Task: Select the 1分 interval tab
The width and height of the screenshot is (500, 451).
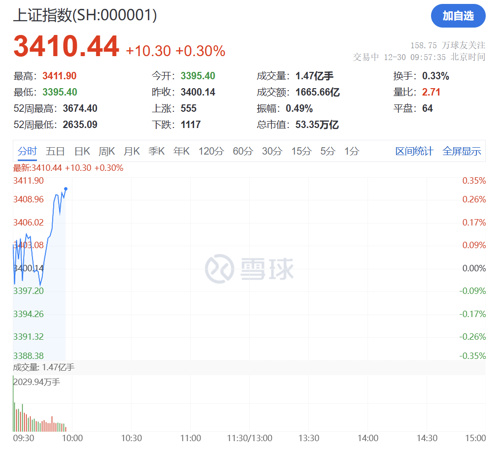Action: [x=352, y=151]
